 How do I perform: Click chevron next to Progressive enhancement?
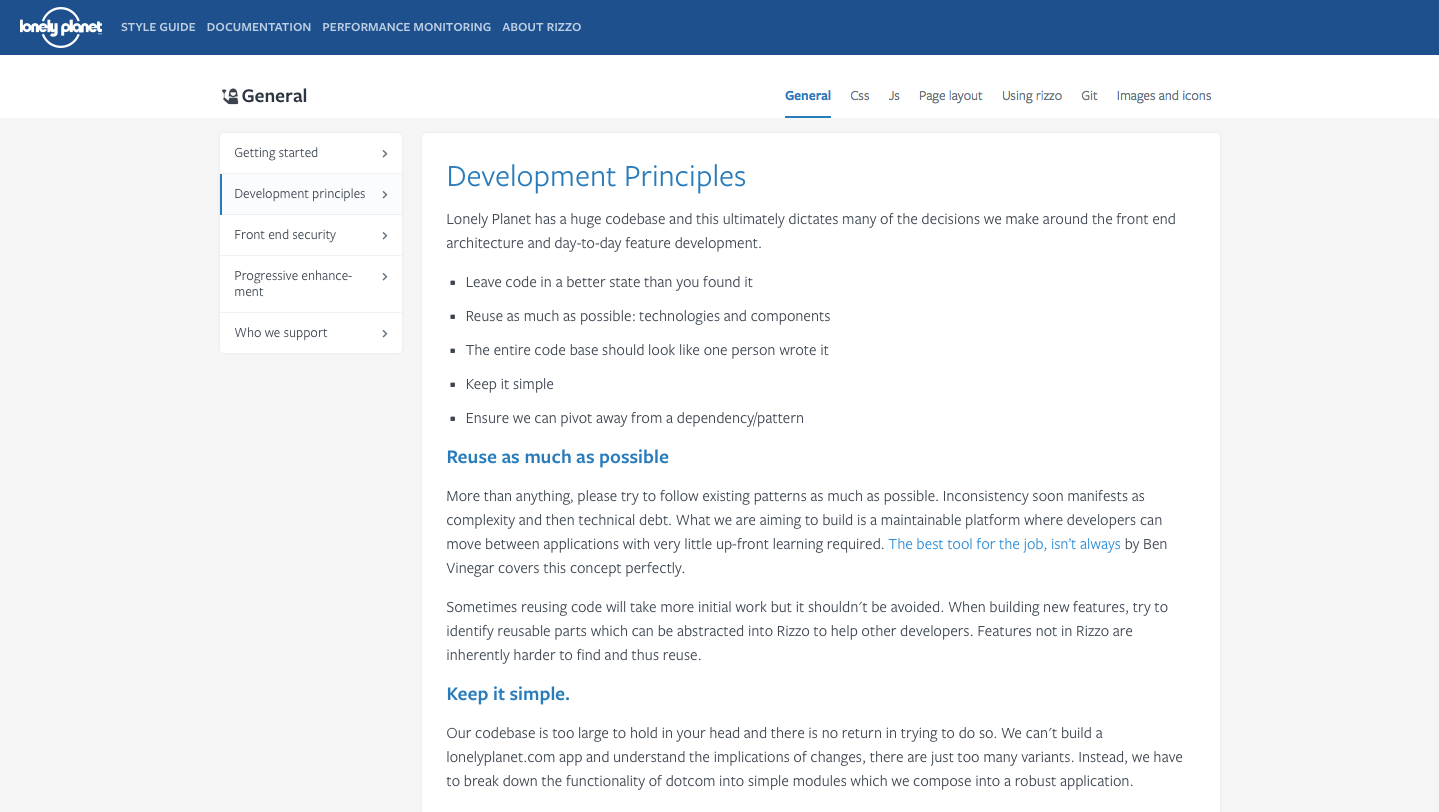coord(385,277)
